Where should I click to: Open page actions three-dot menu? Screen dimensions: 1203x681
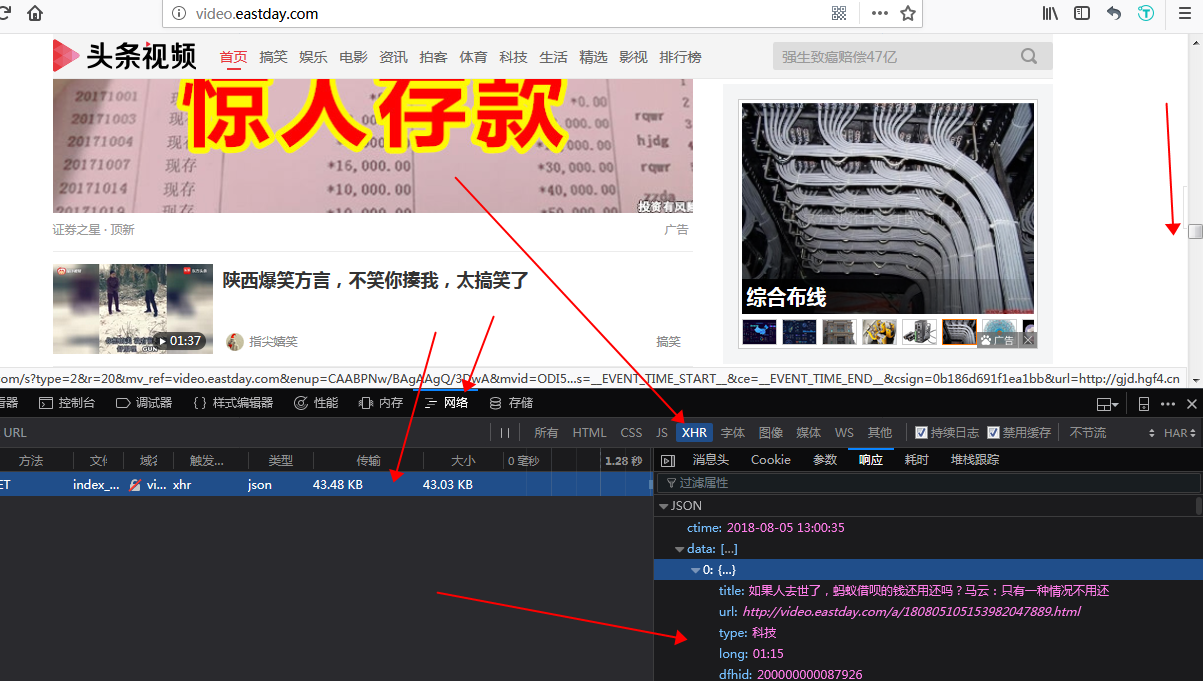(x=879, y=13)
